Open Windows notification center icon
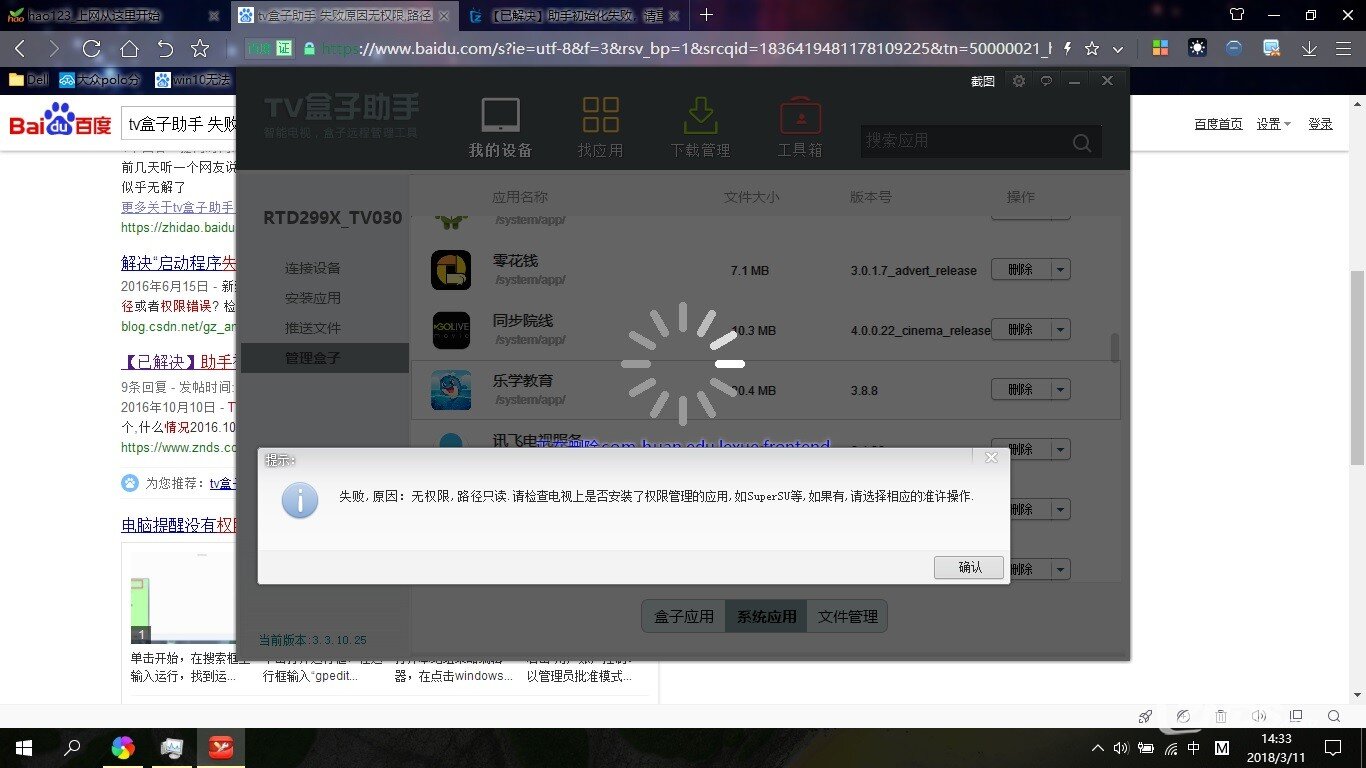Screen dimensions: 1366x768 [1332, 747]
